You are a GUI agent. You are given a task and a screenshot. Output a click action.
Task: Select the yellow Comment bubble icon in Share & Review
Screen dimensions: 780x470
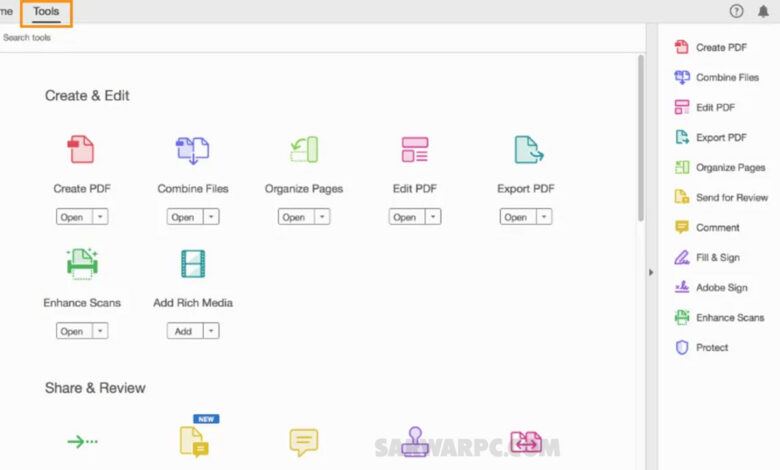point(304,442)
